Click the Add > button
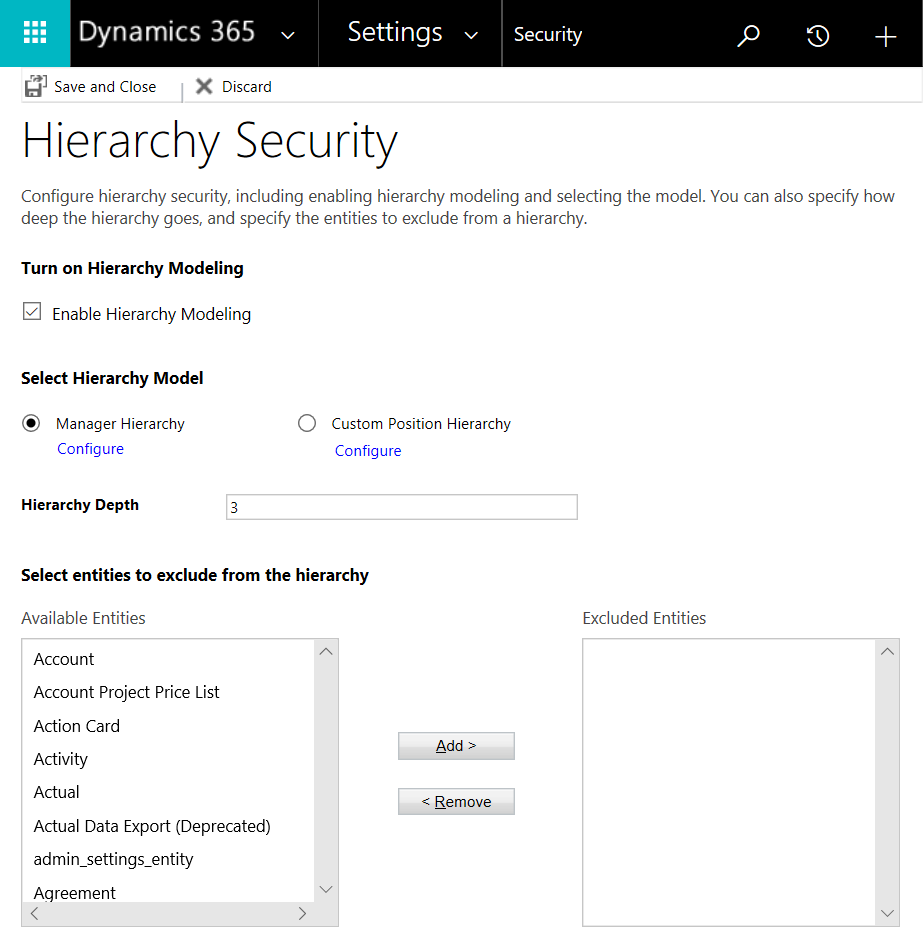 pos(456,746)
